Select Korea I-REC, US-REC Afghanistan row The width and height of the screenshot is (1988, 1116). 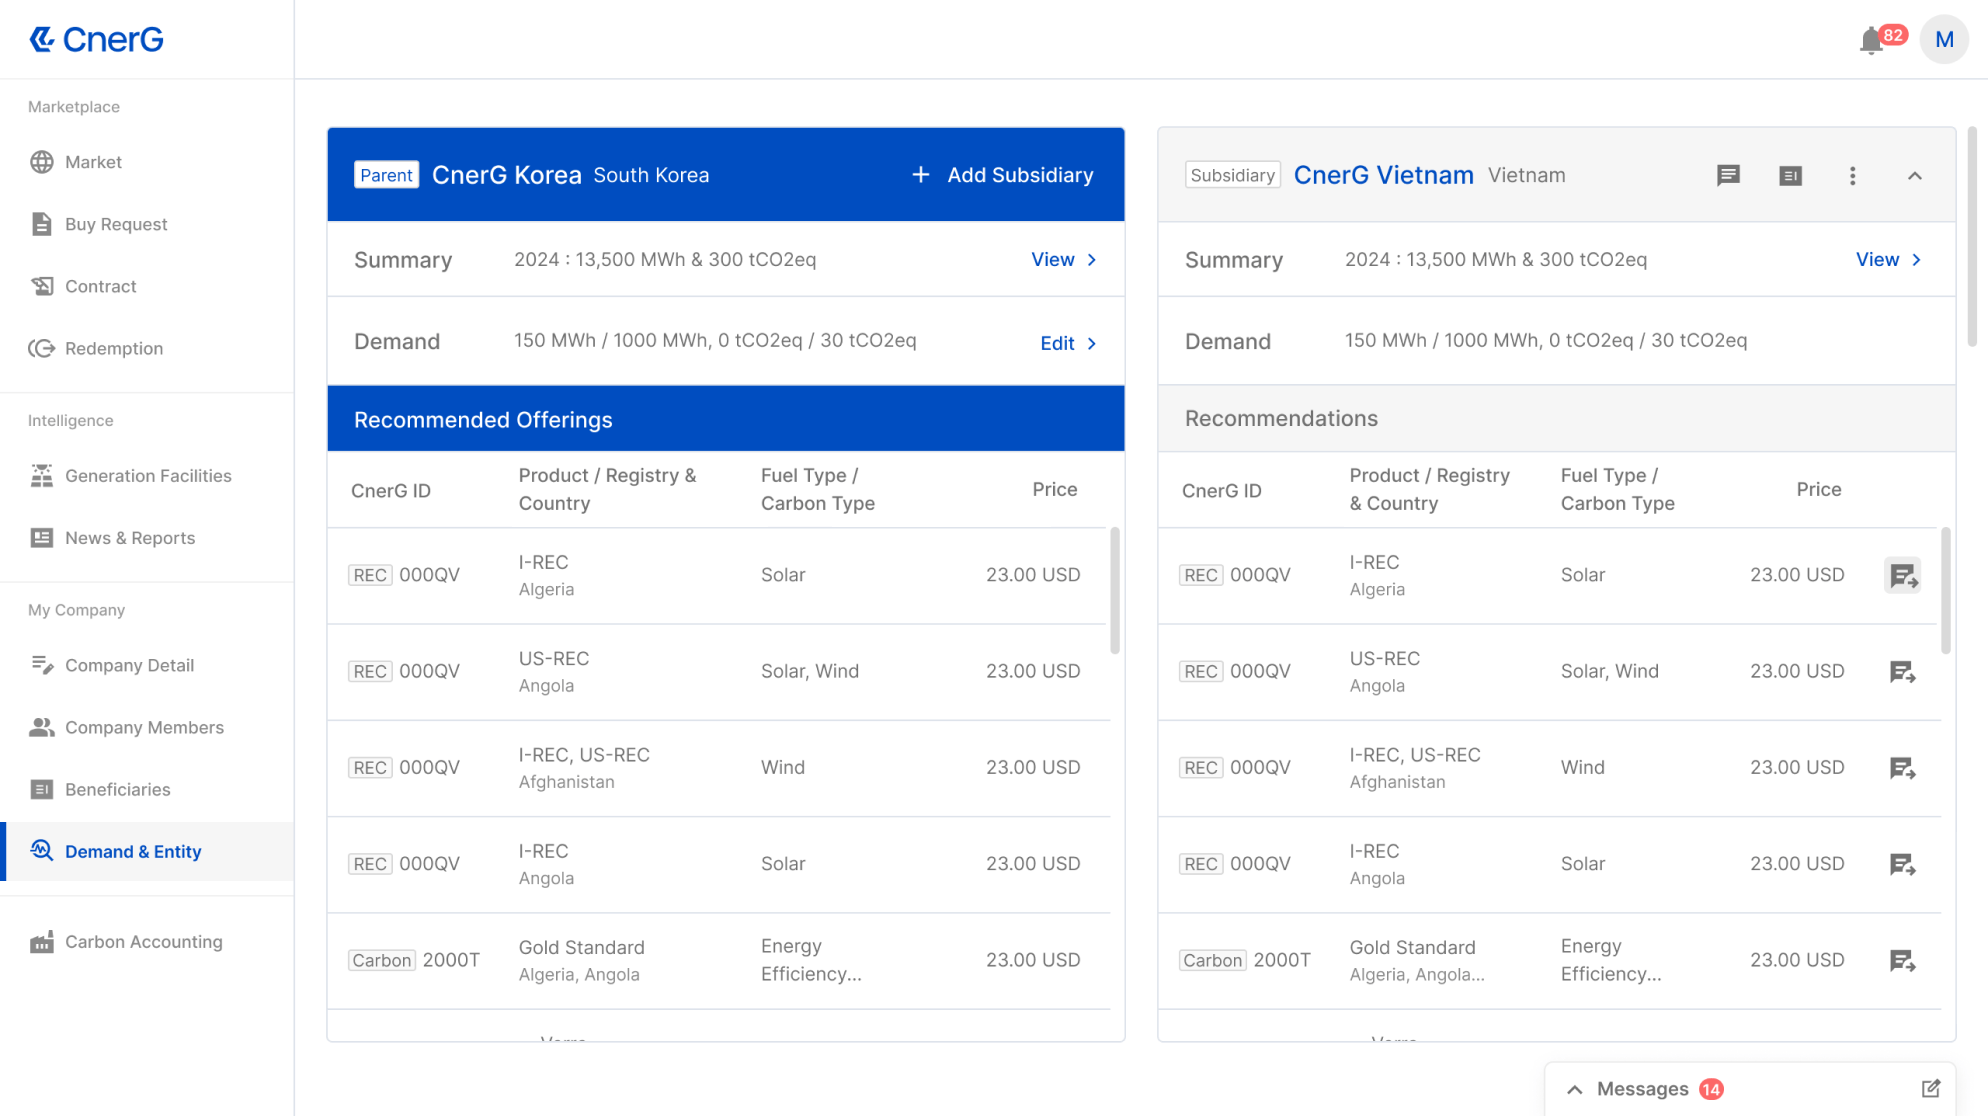(x=719, y=768)
